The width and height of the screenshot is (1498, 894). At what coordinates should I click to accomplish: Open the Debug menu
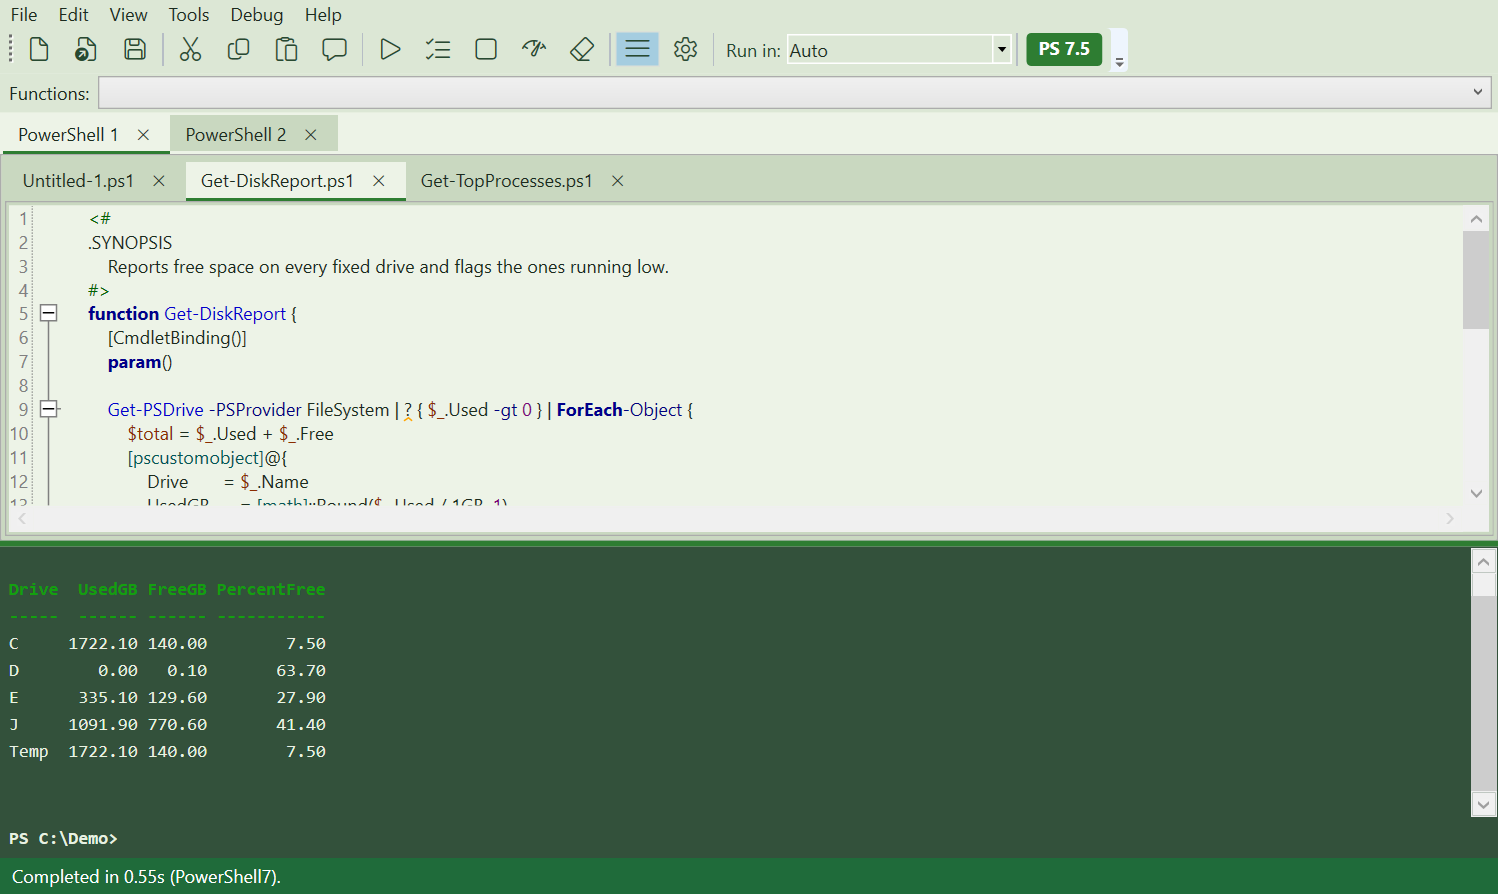click(256, 15)
